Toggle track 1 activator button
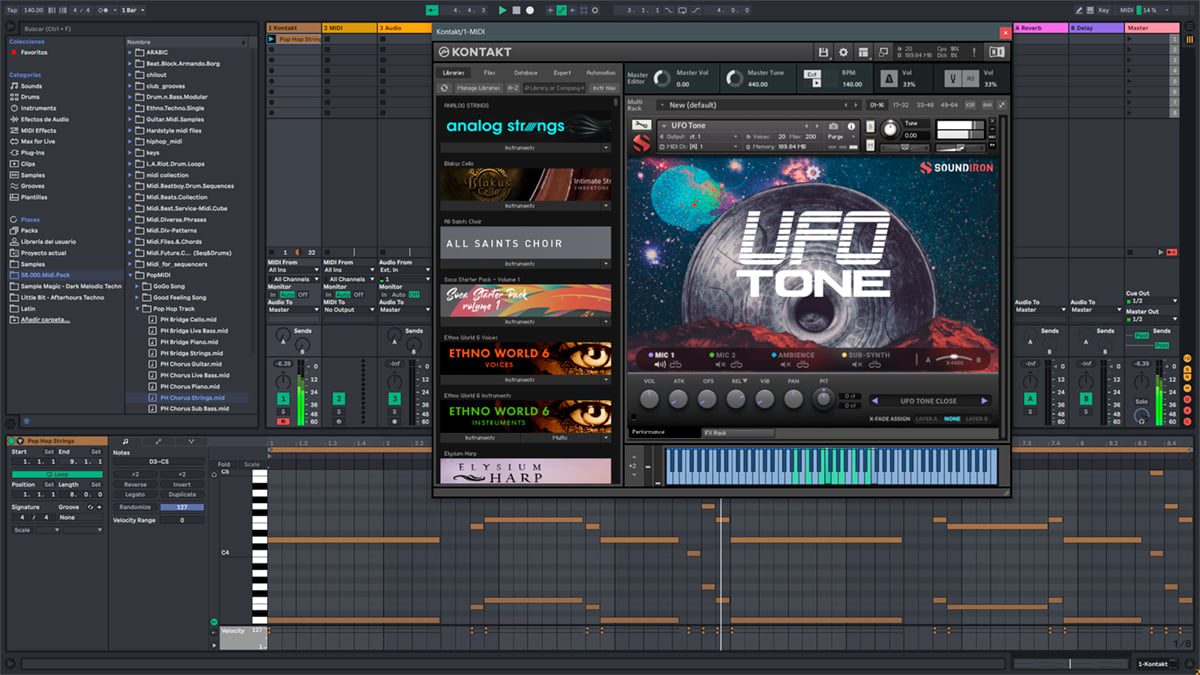This screenshot has height=675, width=1200. pos(283,399)
